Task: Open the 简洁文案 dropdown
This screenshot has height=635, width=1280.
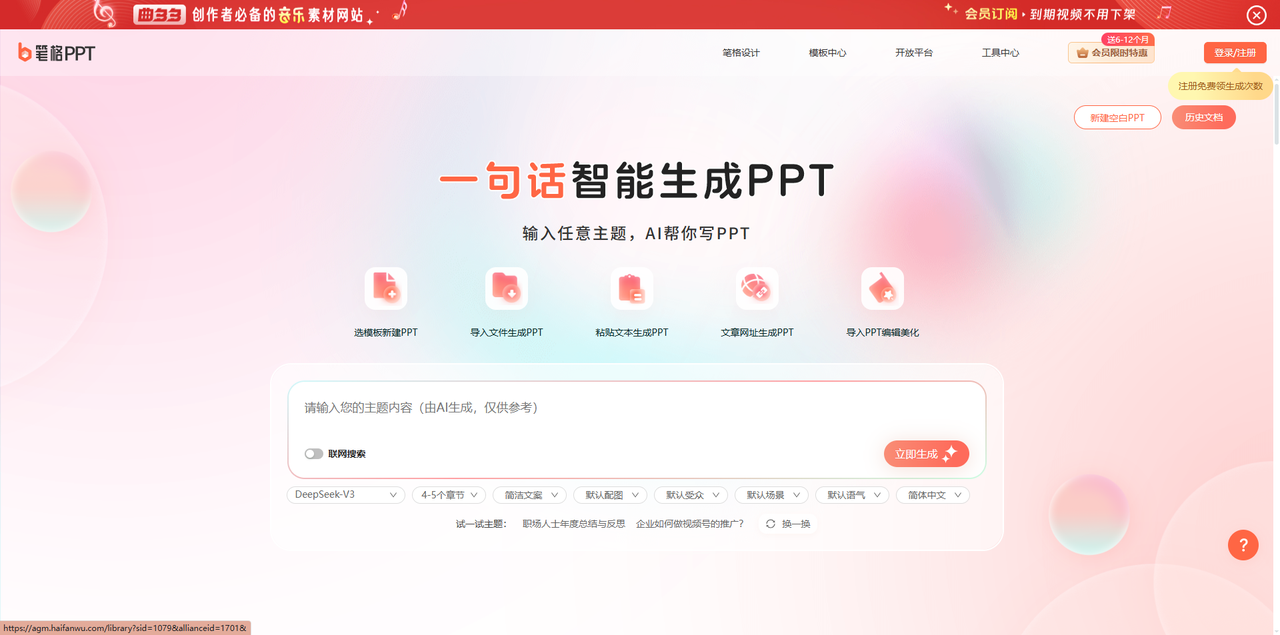Action: [530, 495]
